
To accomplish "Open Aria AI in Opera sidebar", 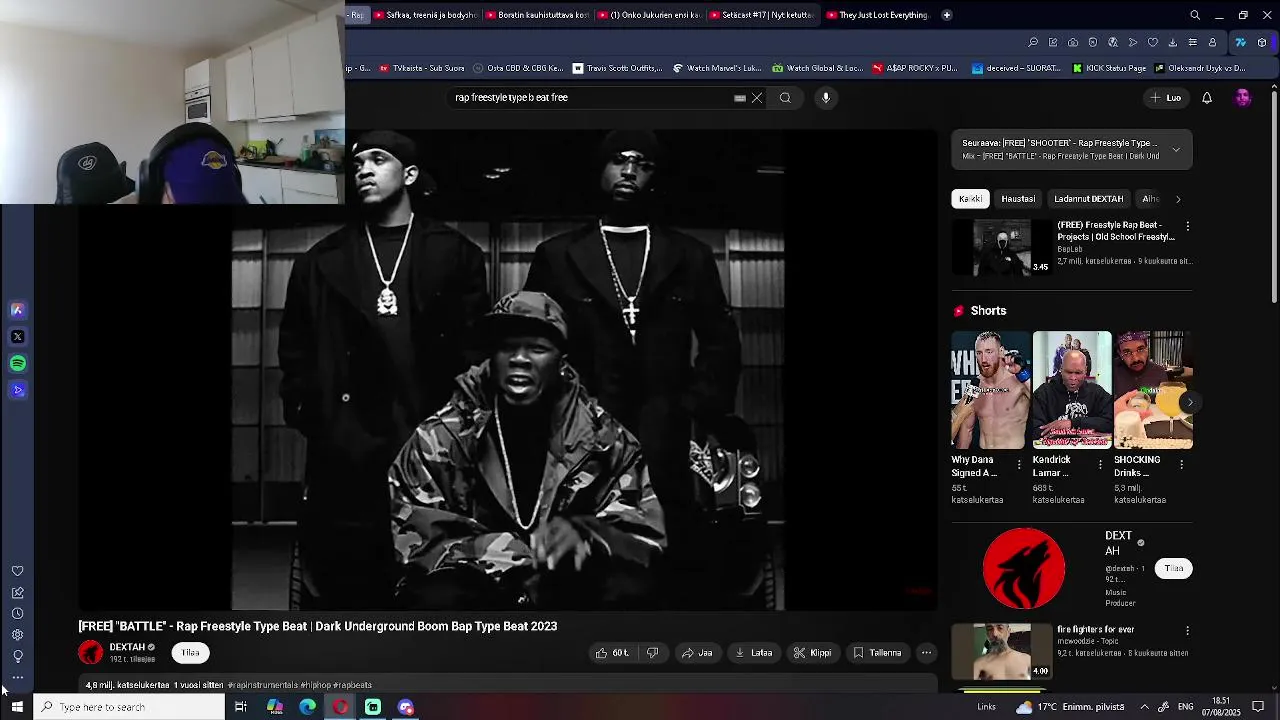I will 17,310.
